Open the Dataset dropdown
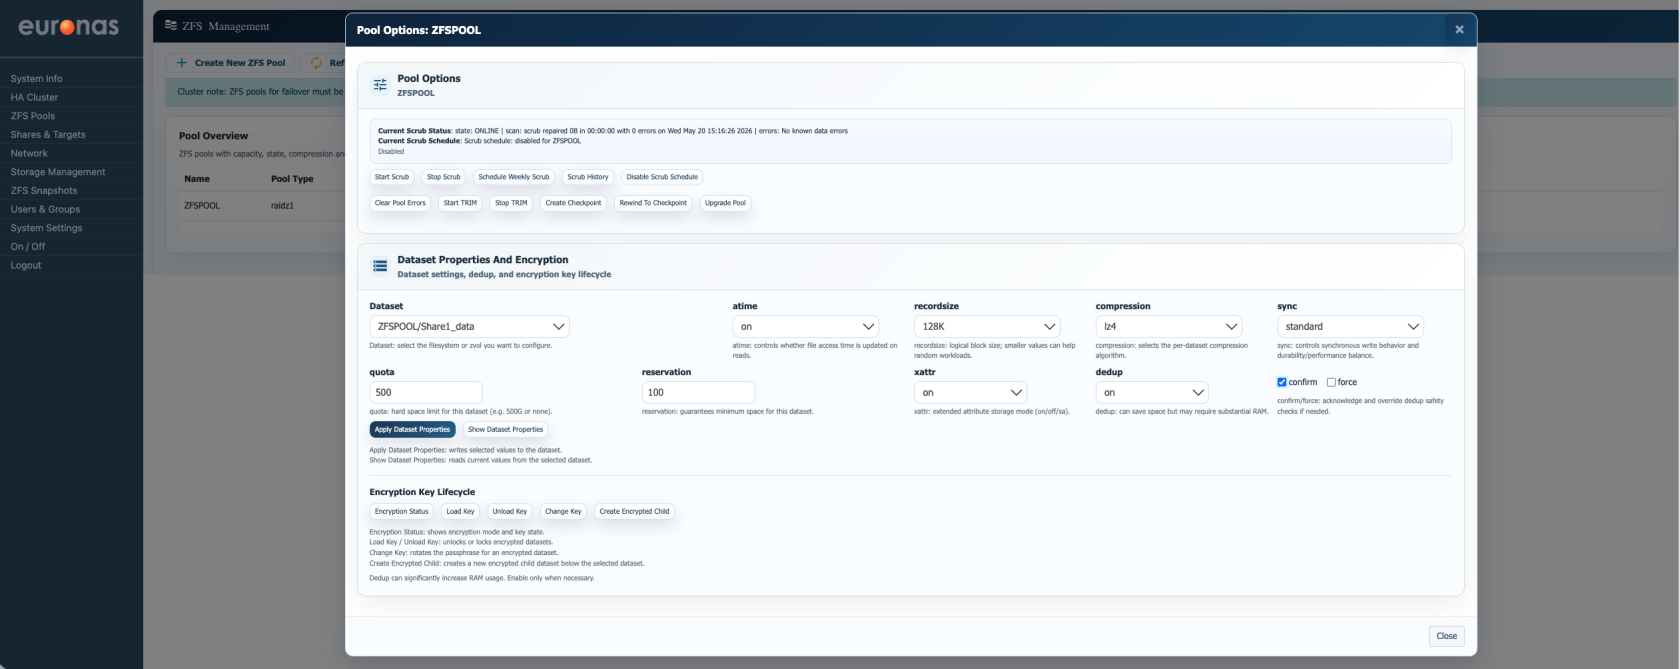The width and height of the screenshot is (1680, 669). pyautogui.click(x=469, y=326)
